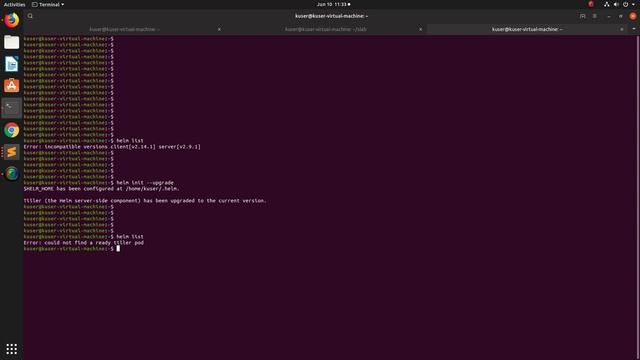Click the Terminal icon in dock
The image size is (640, 360).
[x=11, y=108]
